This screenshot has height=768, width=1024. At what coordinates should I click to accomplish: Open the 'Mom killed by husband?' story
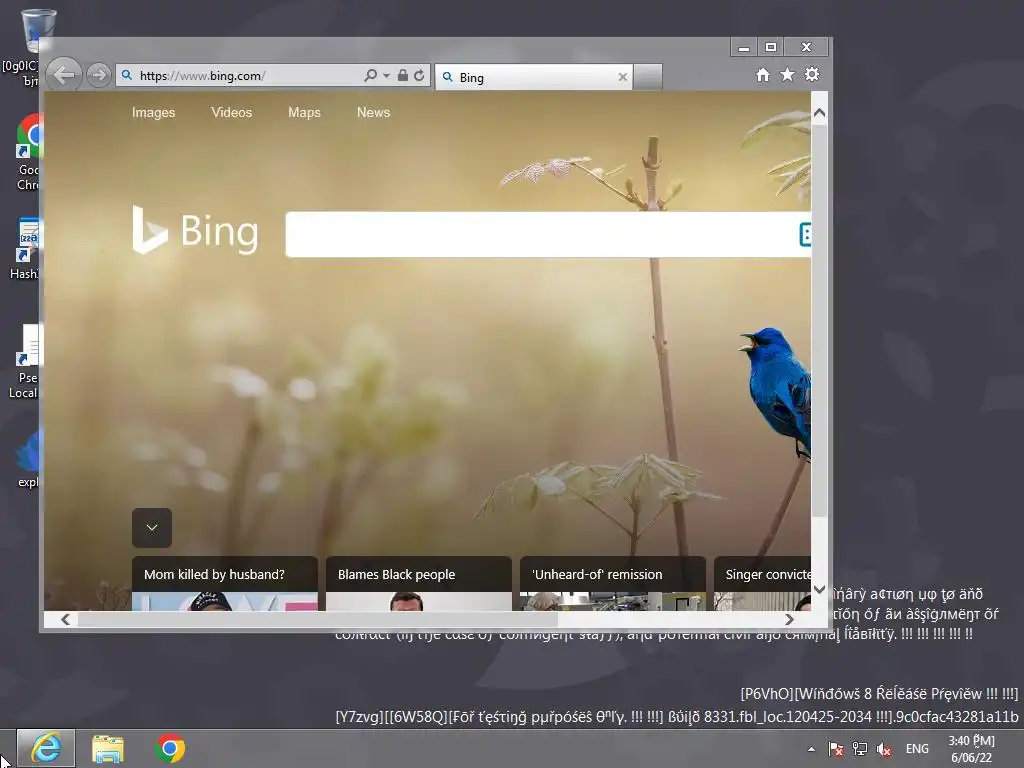pyautogui.click(x=225, y=583)
